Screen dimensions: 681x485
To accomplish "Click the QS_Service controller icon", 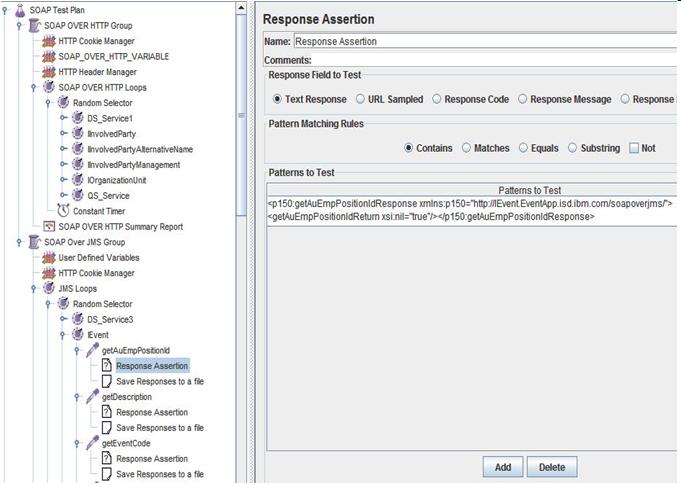I will coord(78,195).
